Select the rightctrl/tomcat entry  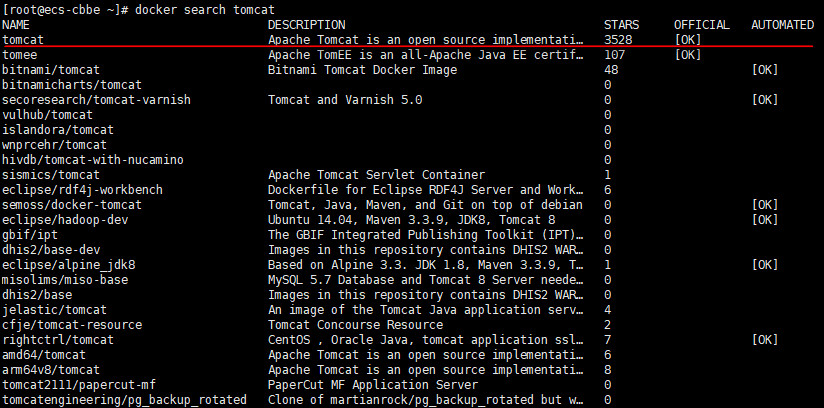pyautogui.click(x=58, y=340)
